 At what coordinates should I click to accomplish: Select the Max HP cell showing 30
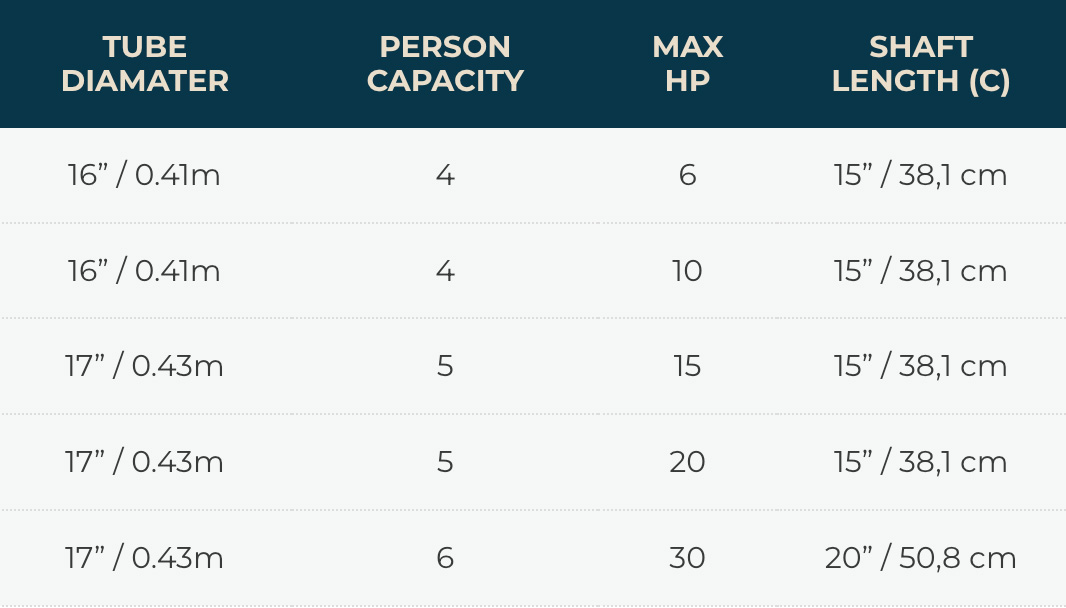[687, 557]
